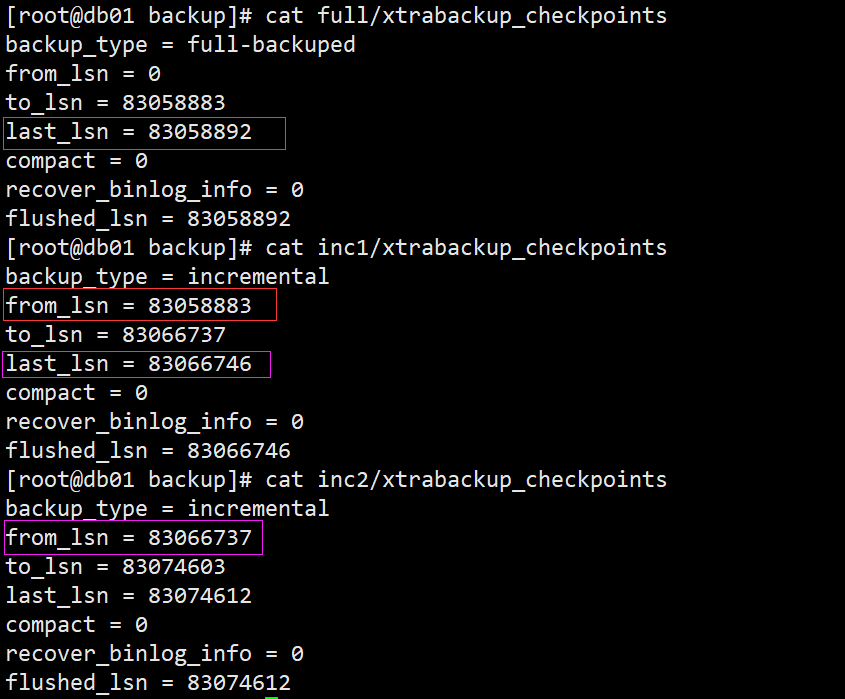Click the from_lsn = 0 line
This screenshot has height=699, width=845.
[x=83, y=74]
